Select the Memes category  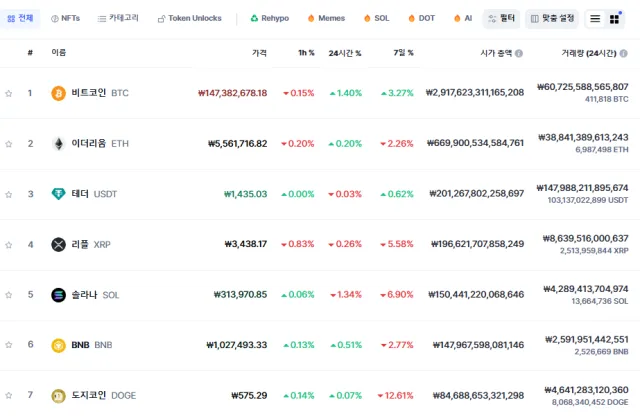(x=326, y=18)
